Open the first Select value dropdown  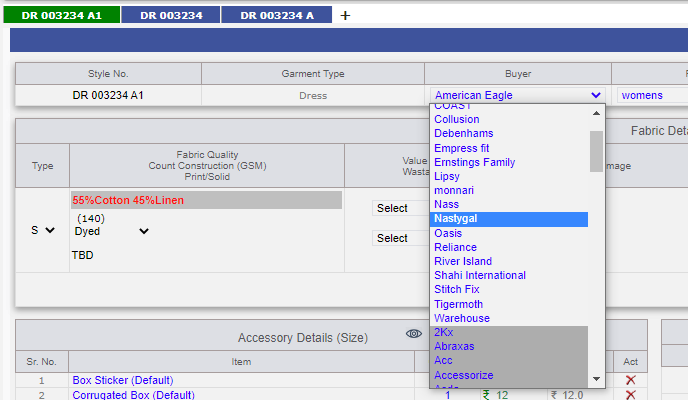pyautogui.click(x=401, y=208)
